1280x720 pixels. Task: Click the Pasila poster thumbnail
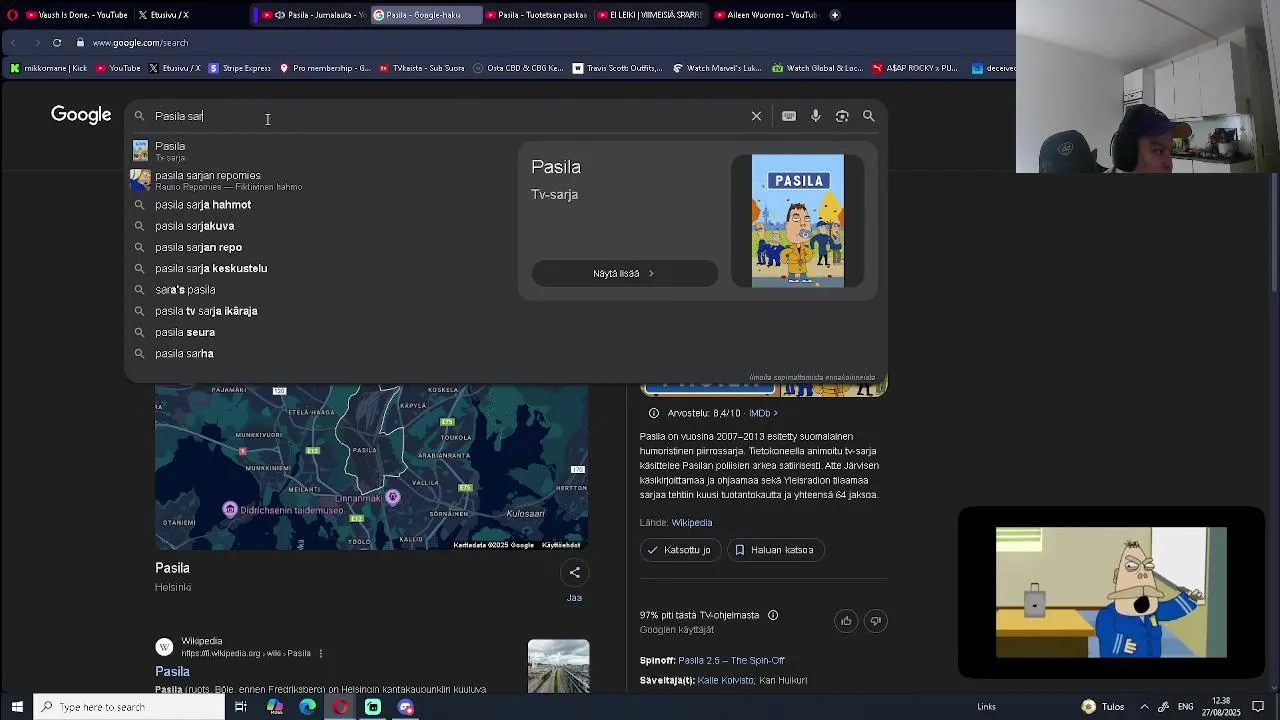[x=798, y=221]
